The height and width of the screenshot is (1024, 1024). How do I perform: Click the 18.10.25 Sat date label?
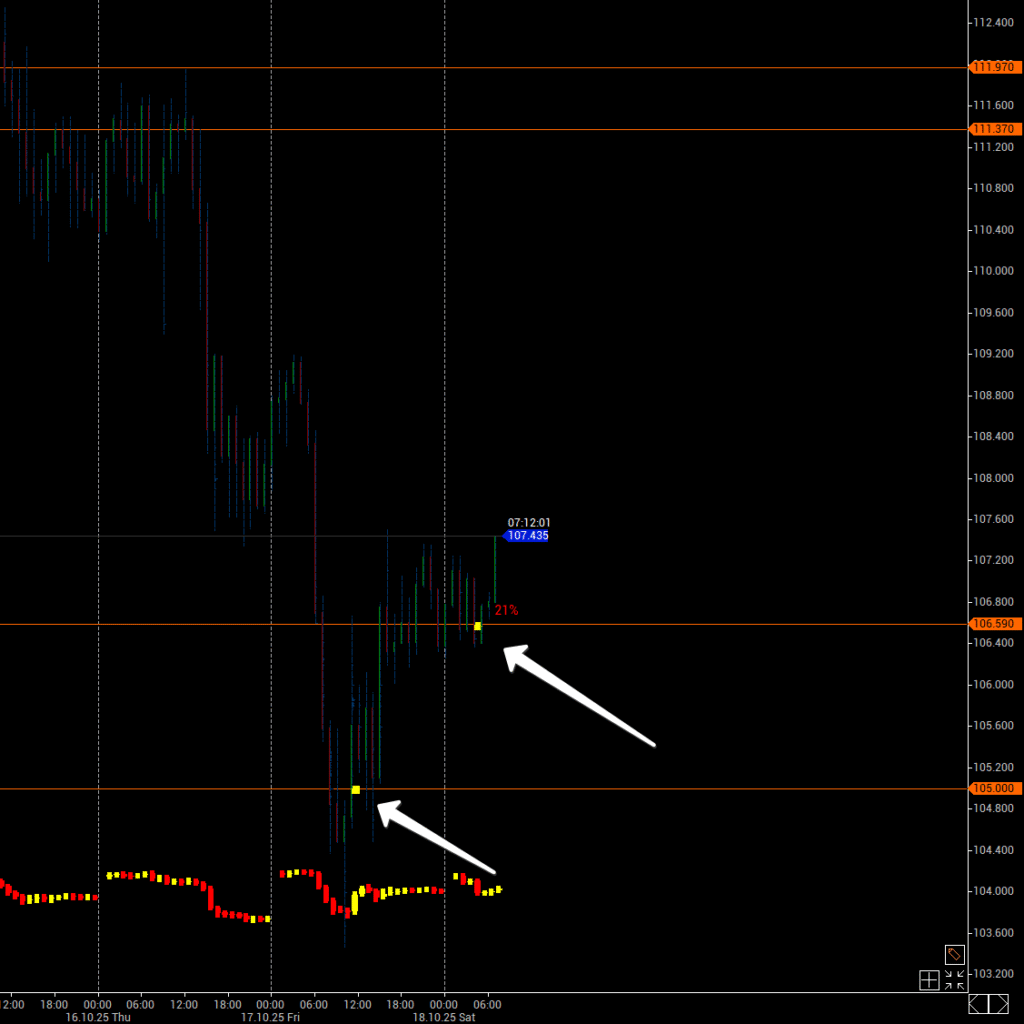tap(445, 1017)
